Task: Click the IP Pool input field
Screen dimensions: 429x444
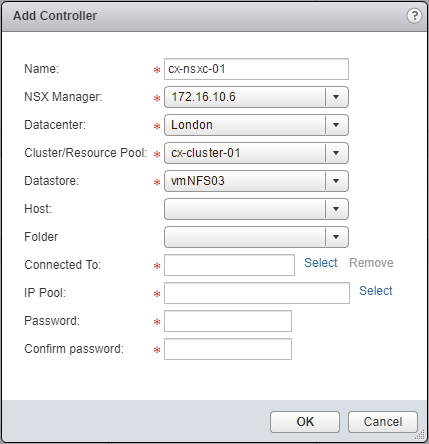Action: (257, 293)
